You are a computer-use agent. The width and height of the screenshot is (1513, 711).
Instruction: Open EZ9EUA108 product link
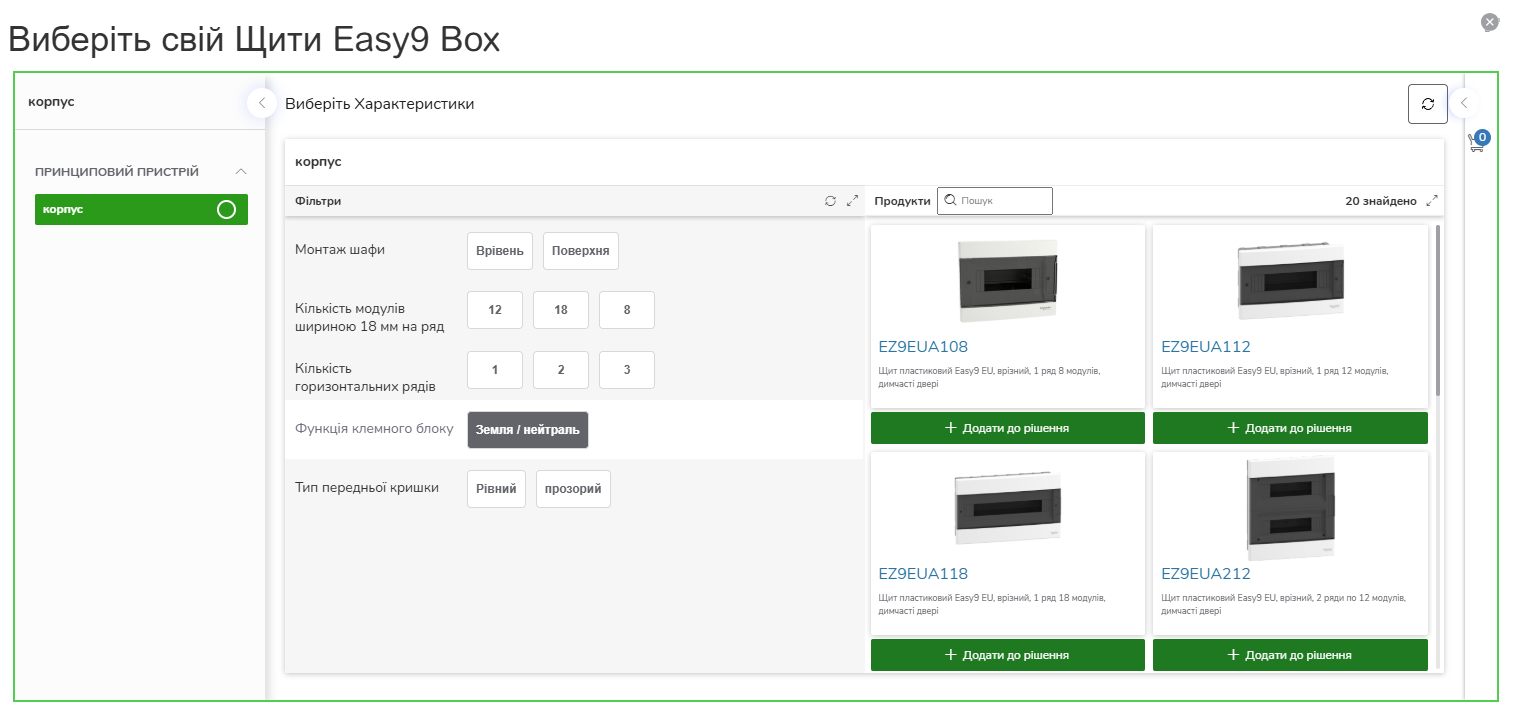point(923,347)
